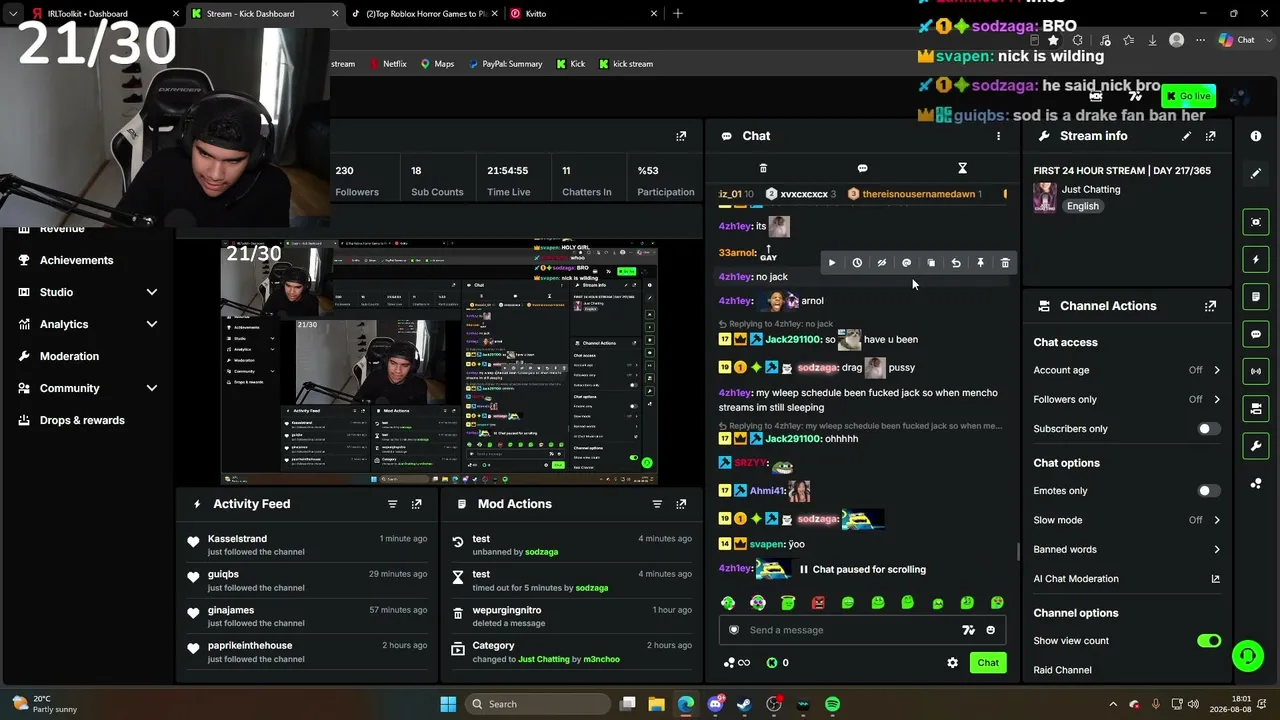Open Discord from the taskbar
1280x720 pixels.
[x=715, y=704]
